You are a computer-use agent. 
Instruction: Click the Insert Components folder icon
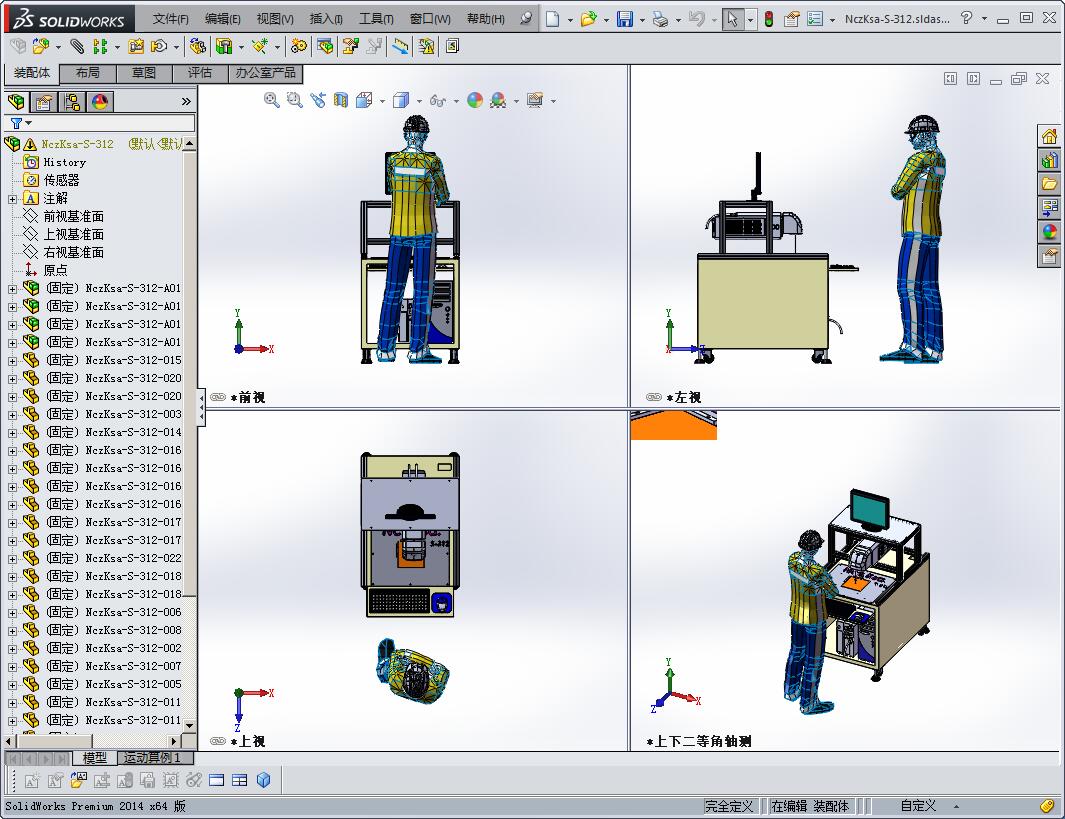click(41, 46)
